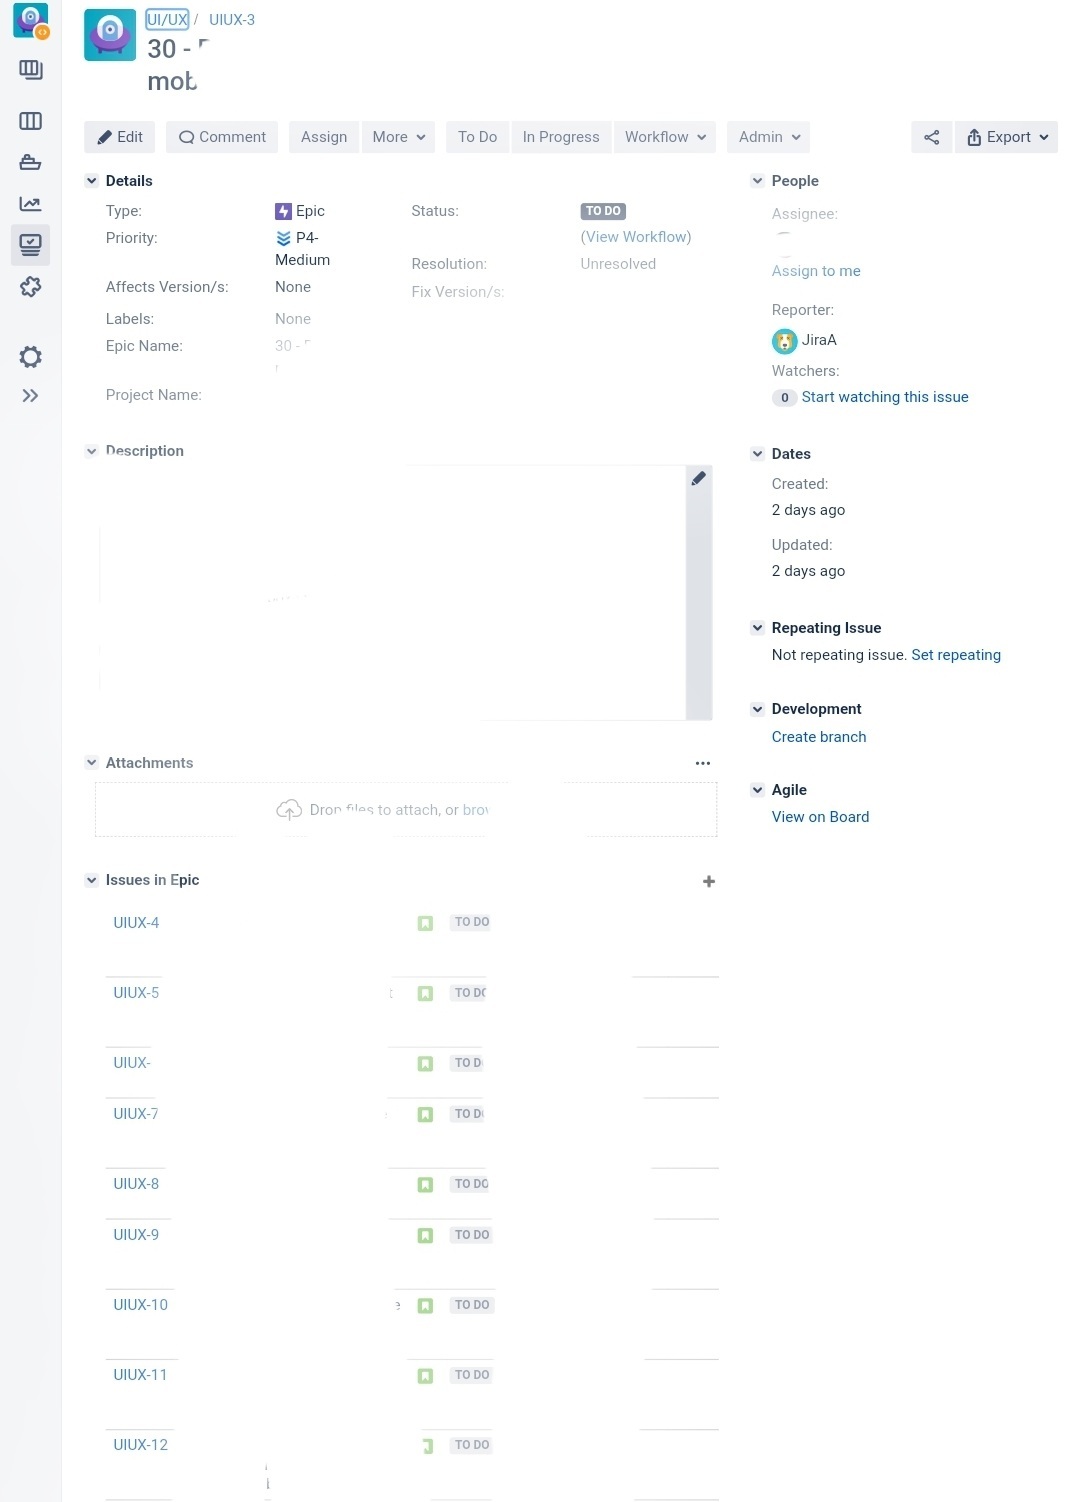Open the More dropdown menu
The image size is (1080, 1502).
pyautogui.click(x=398, y=137)
